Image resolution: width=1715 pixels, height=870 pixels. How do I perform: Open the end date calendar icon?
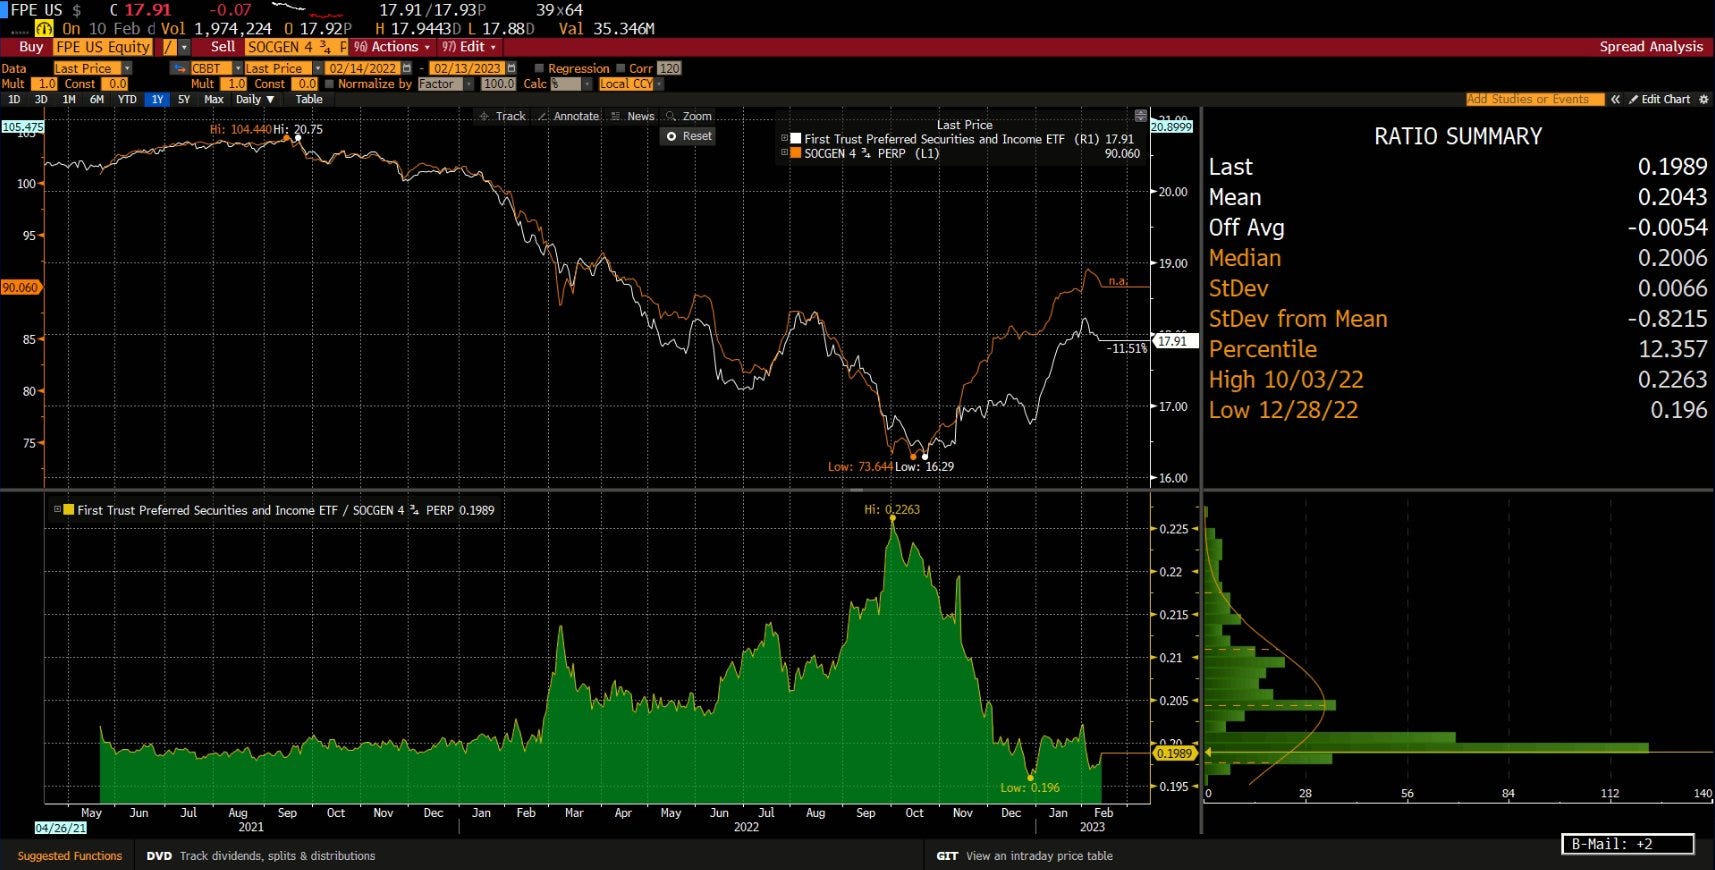click(511, 68)
